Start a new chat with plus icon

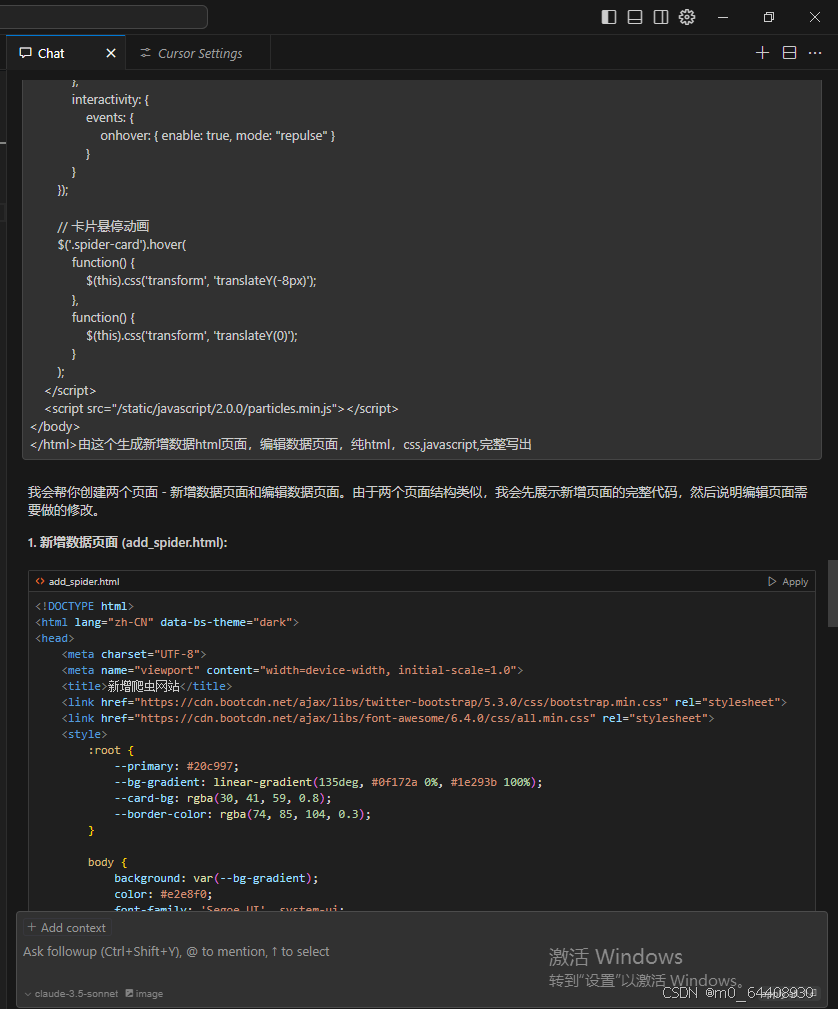pos(762,53)
